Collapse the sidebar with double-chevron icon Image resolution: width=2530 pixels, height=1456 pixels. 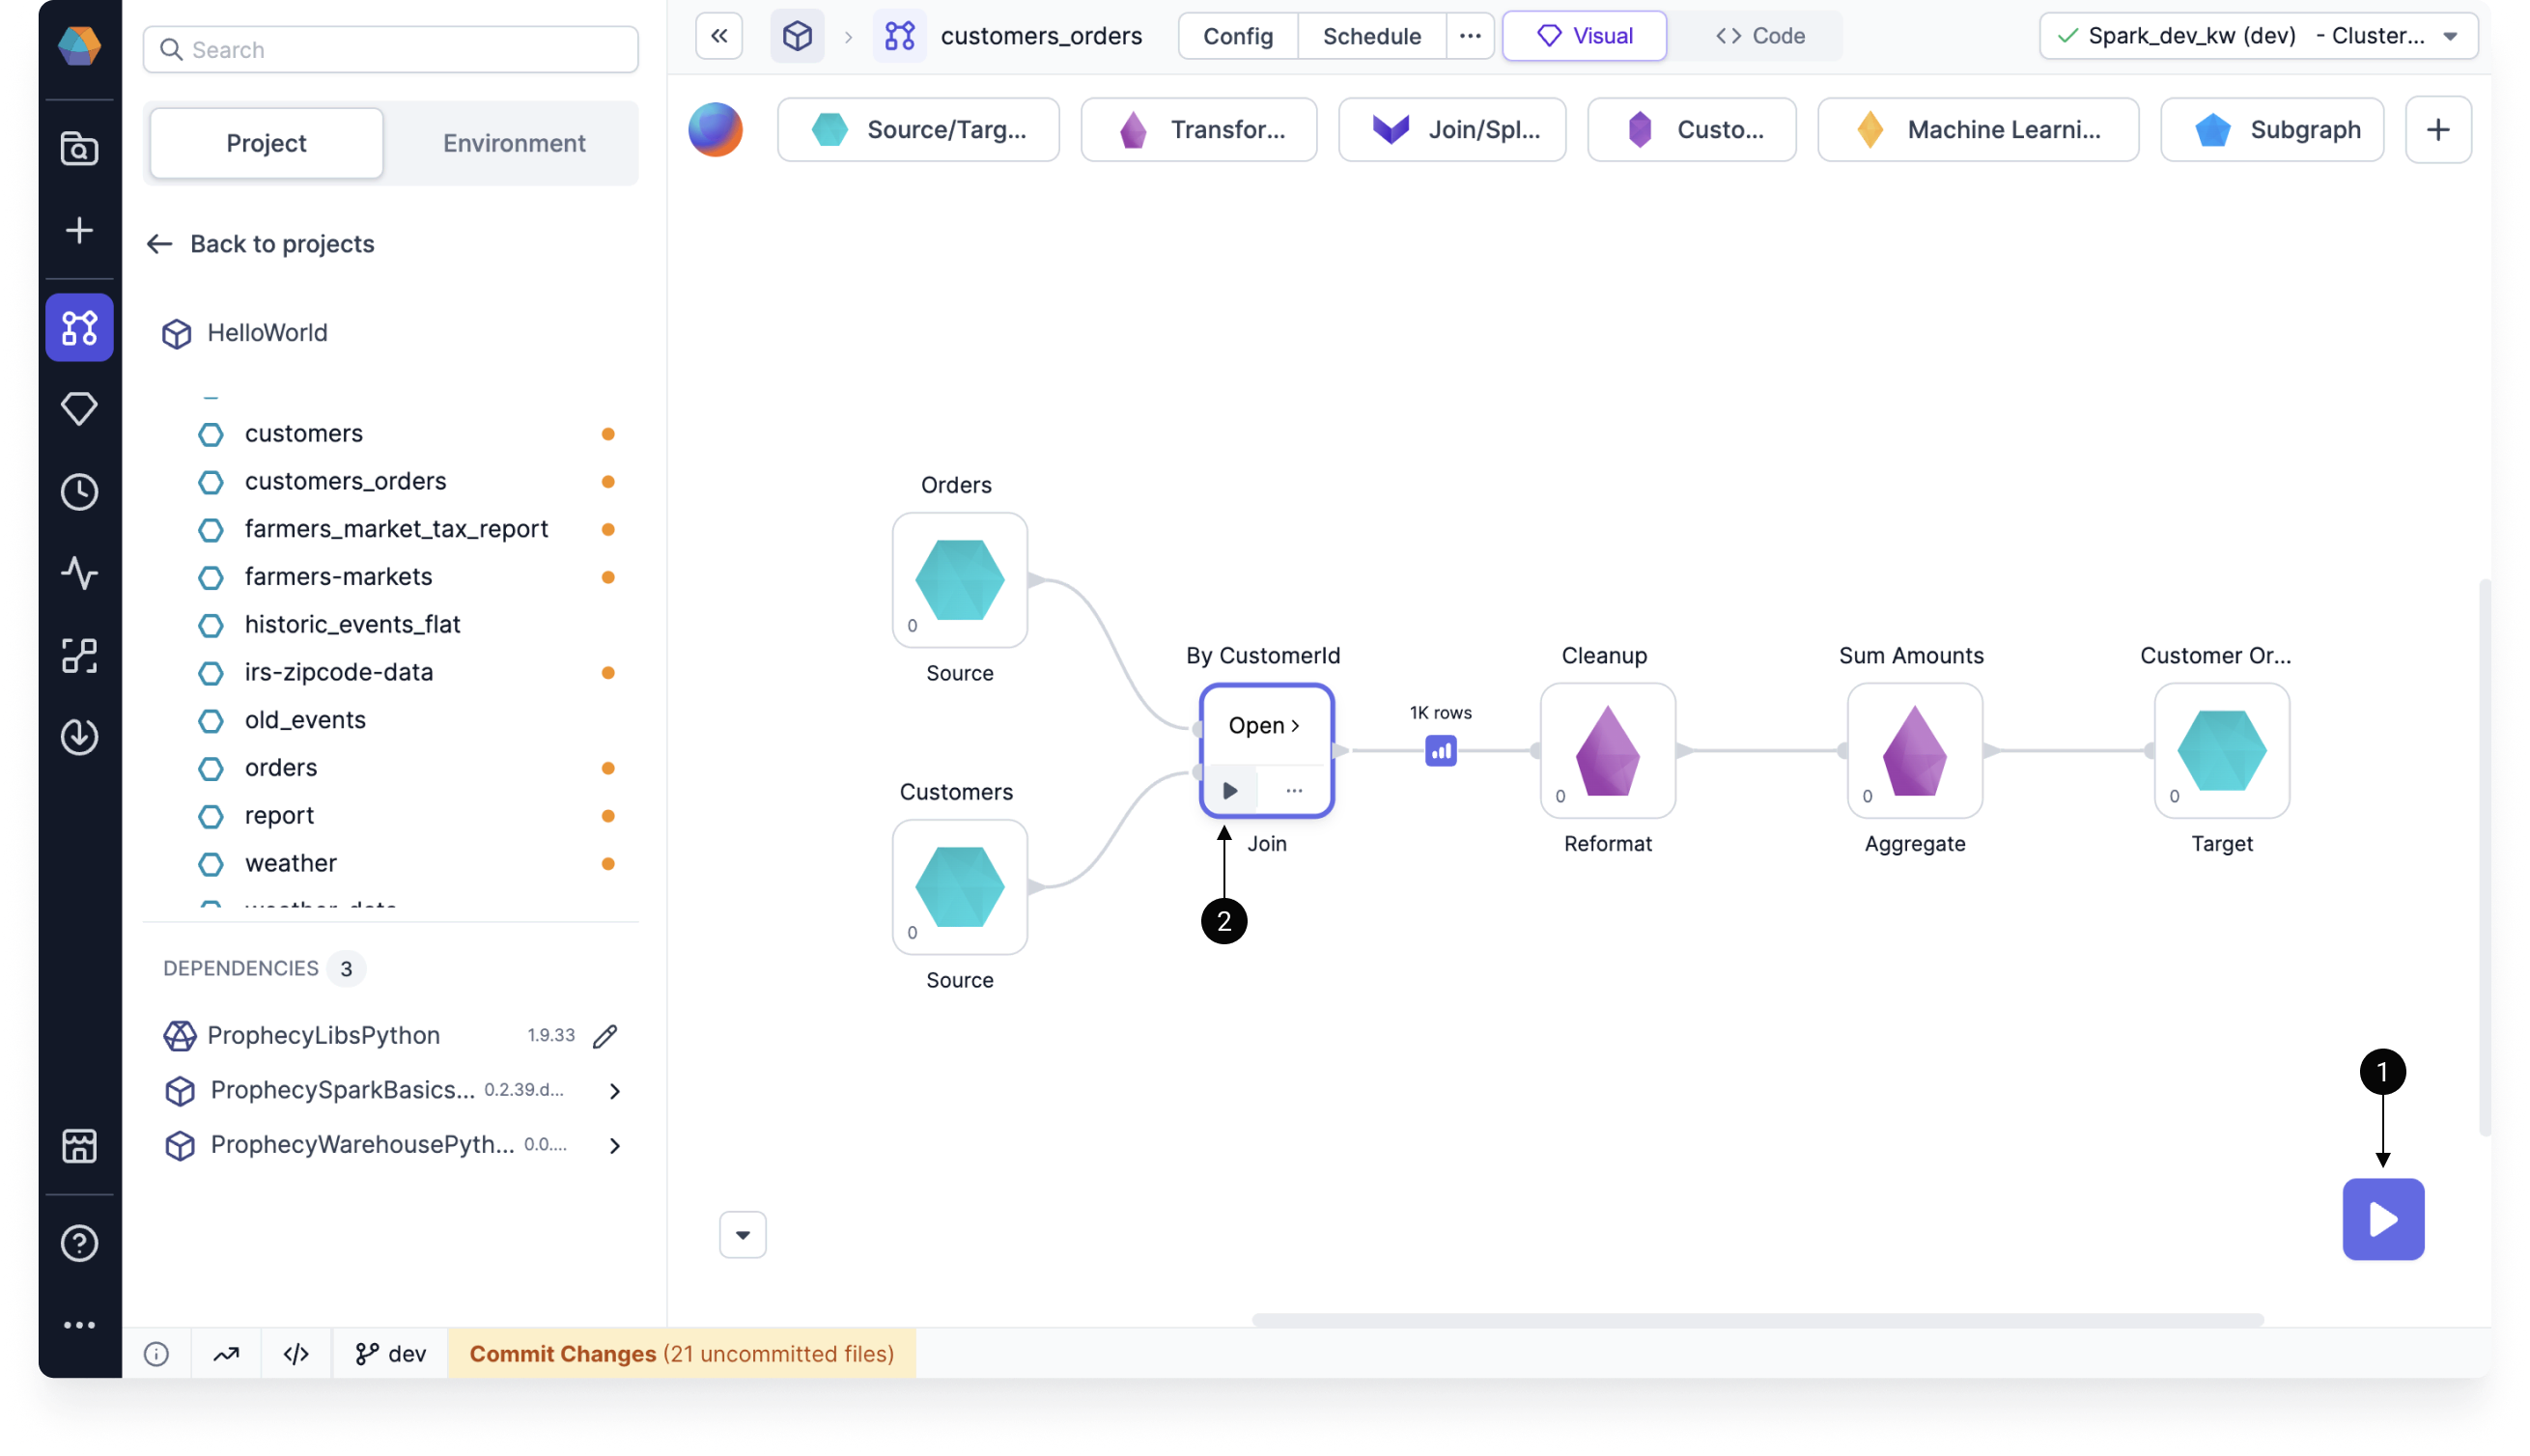[719, 36]
